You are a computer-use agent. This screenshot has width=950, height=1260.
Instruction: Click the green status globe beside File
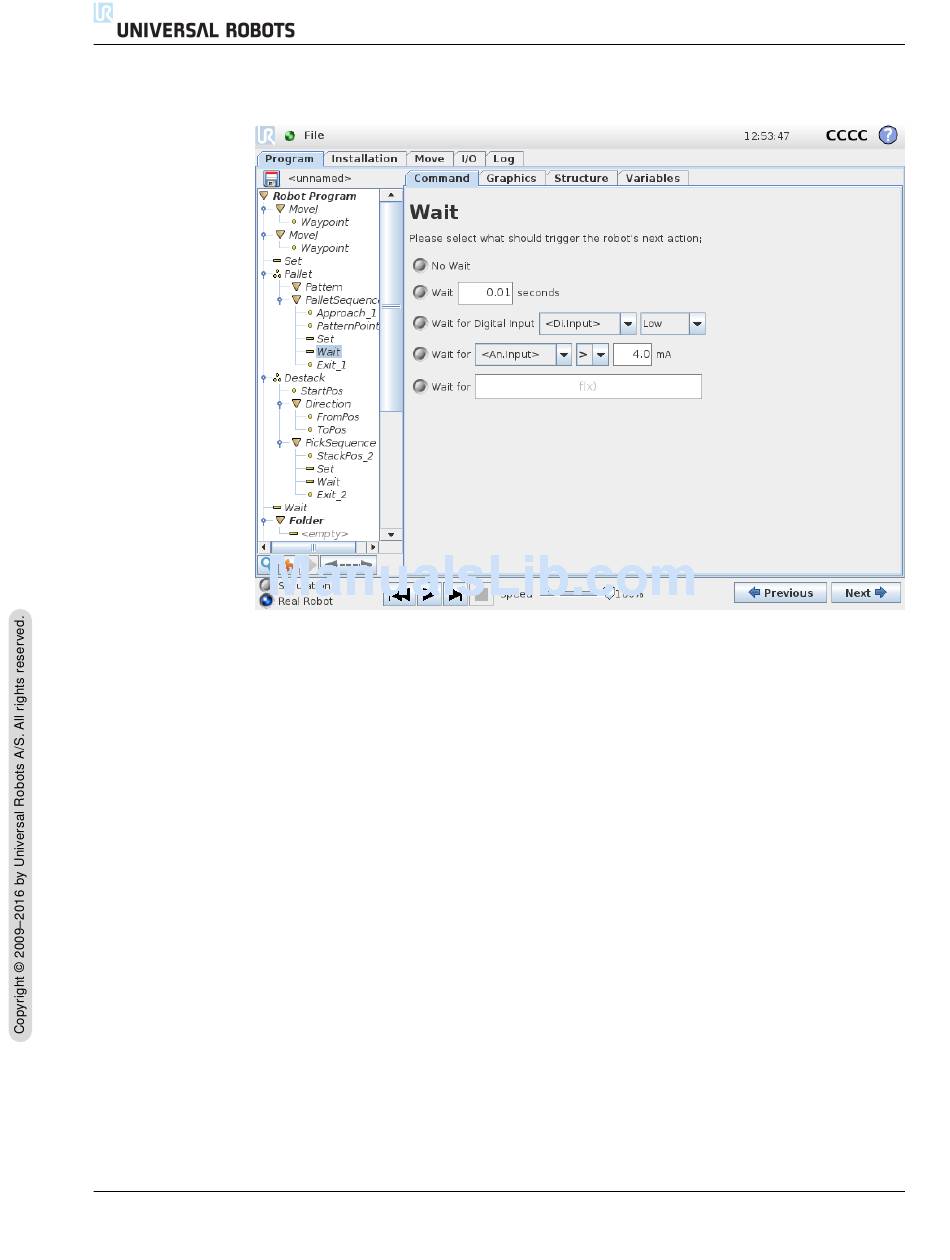pos(290,136)
